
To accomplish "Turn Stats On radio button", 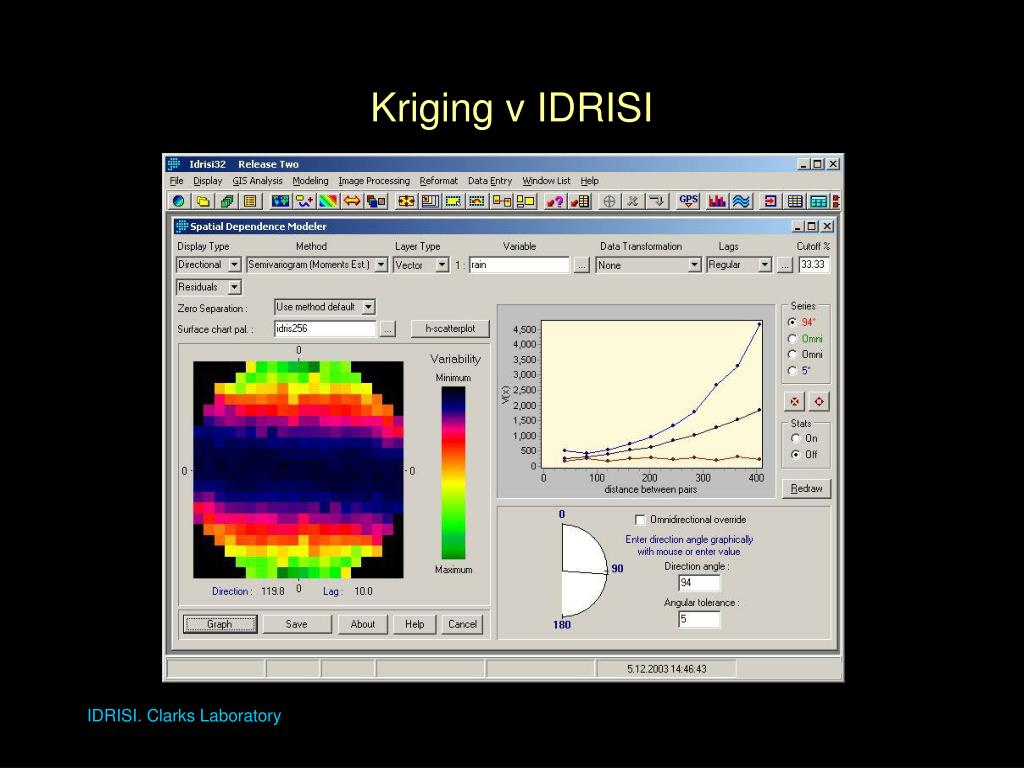I will (x=795, y=438).
